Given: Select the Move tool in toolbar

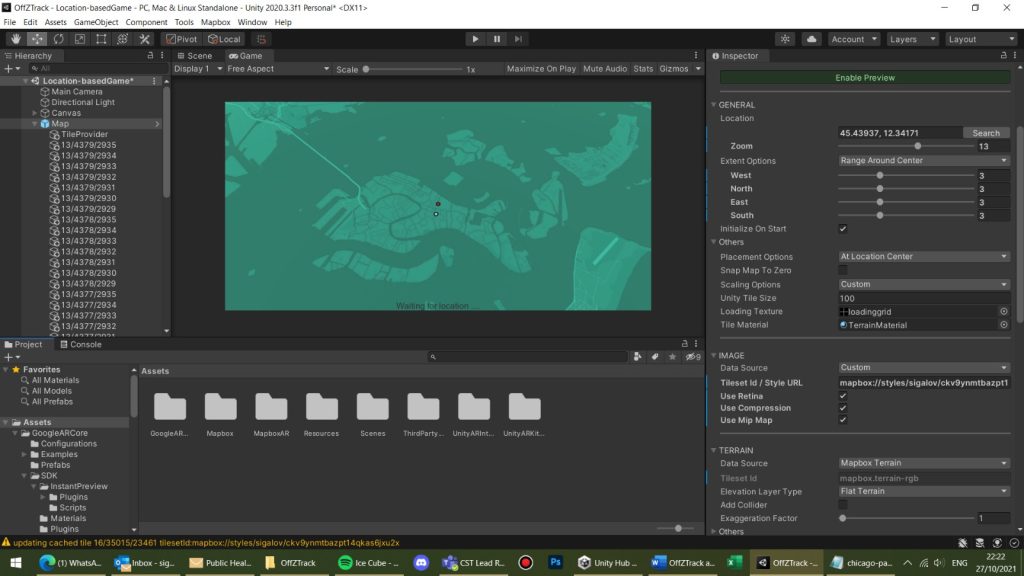Looking at the screenshot, I should click(37, 39).
